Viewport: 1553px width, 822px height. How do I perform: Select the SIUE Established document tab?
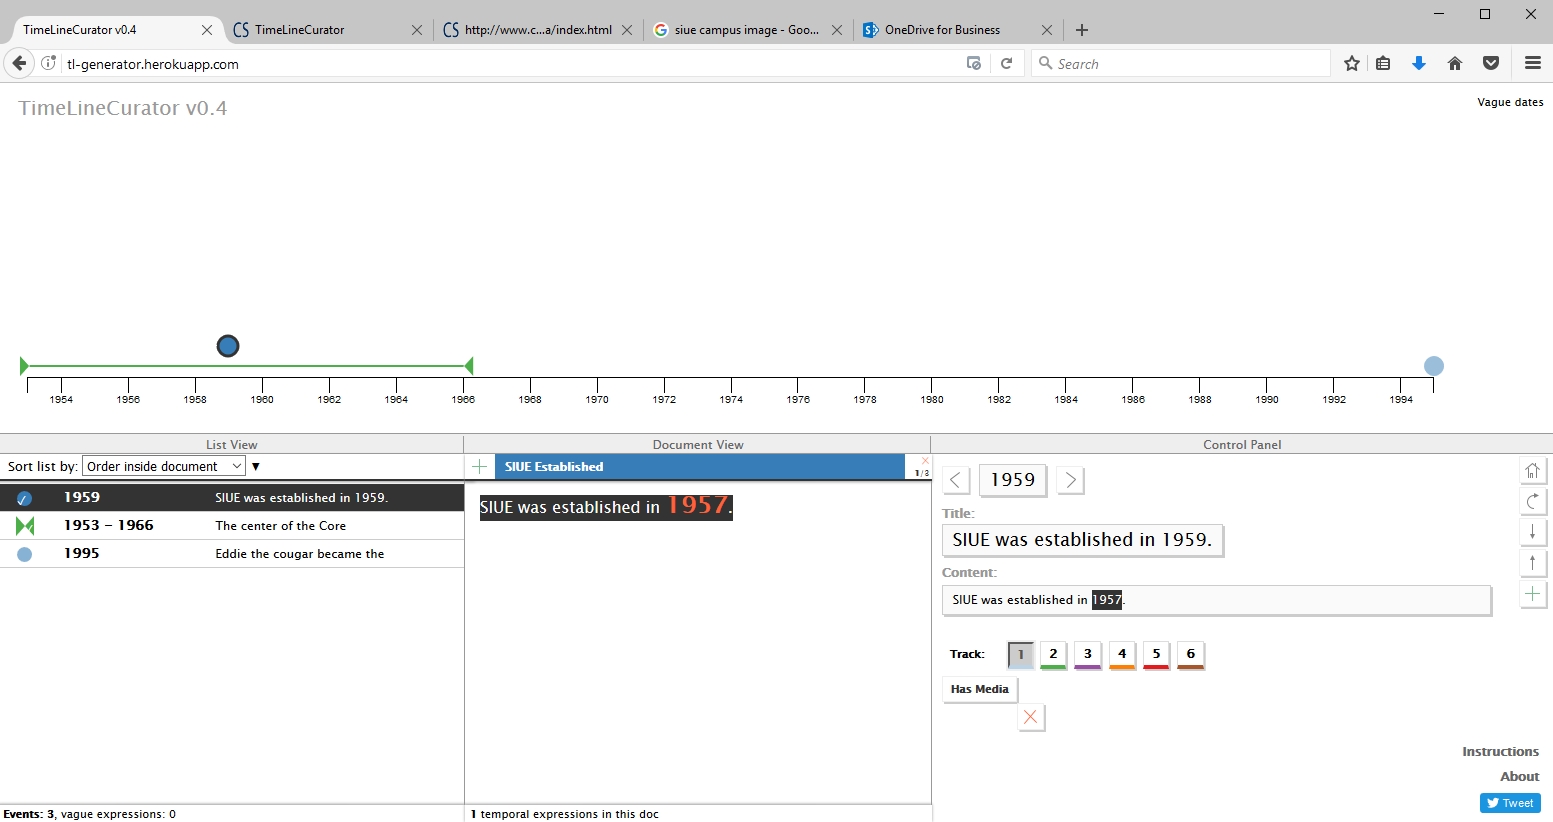click(x=554, y=467)
